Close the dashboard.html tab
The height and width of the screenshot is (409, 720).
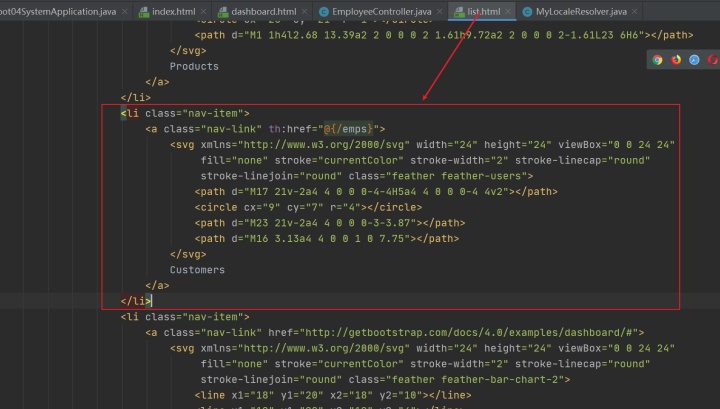point(304,11)
